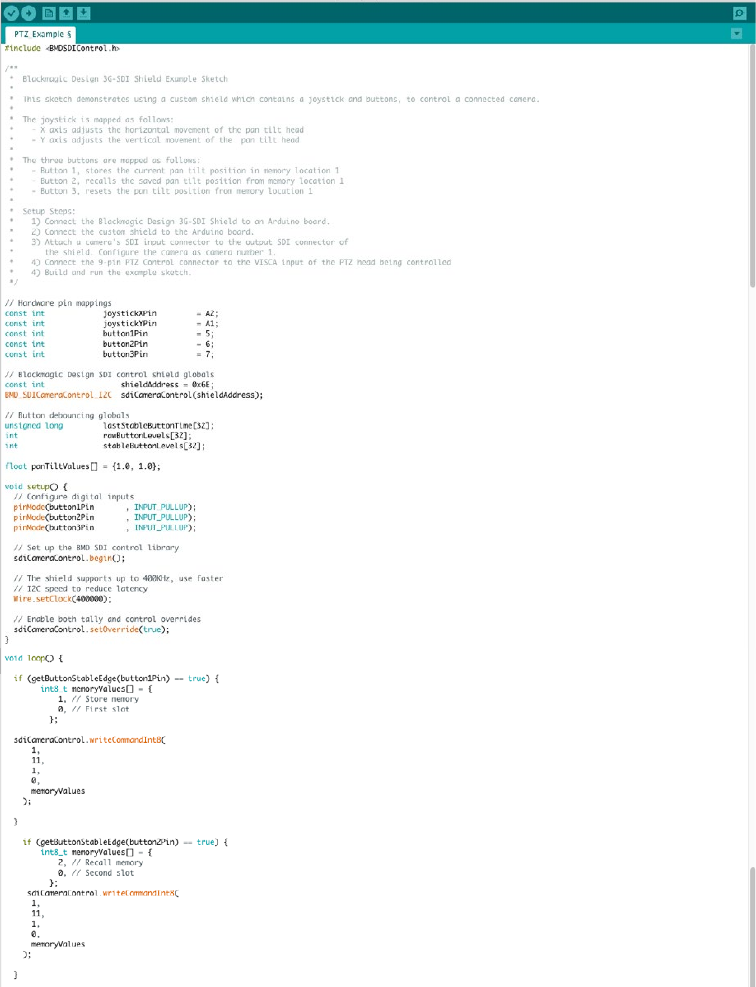This screenshot has width=756, height=987.
Task: Save the sketch with the Save icon
Action: (84, 13)
